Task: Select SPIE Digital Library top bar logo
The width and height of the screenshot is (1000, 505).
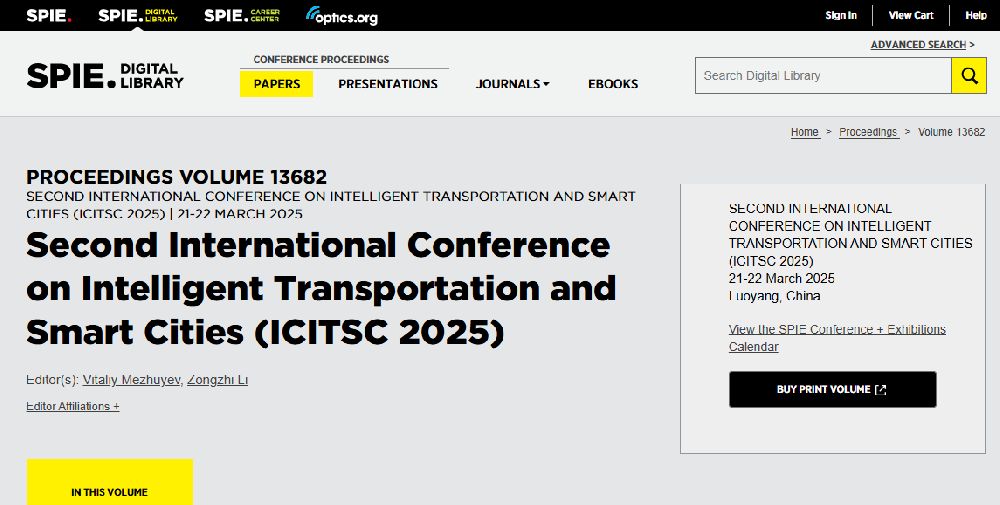Action: pos(138,15)
